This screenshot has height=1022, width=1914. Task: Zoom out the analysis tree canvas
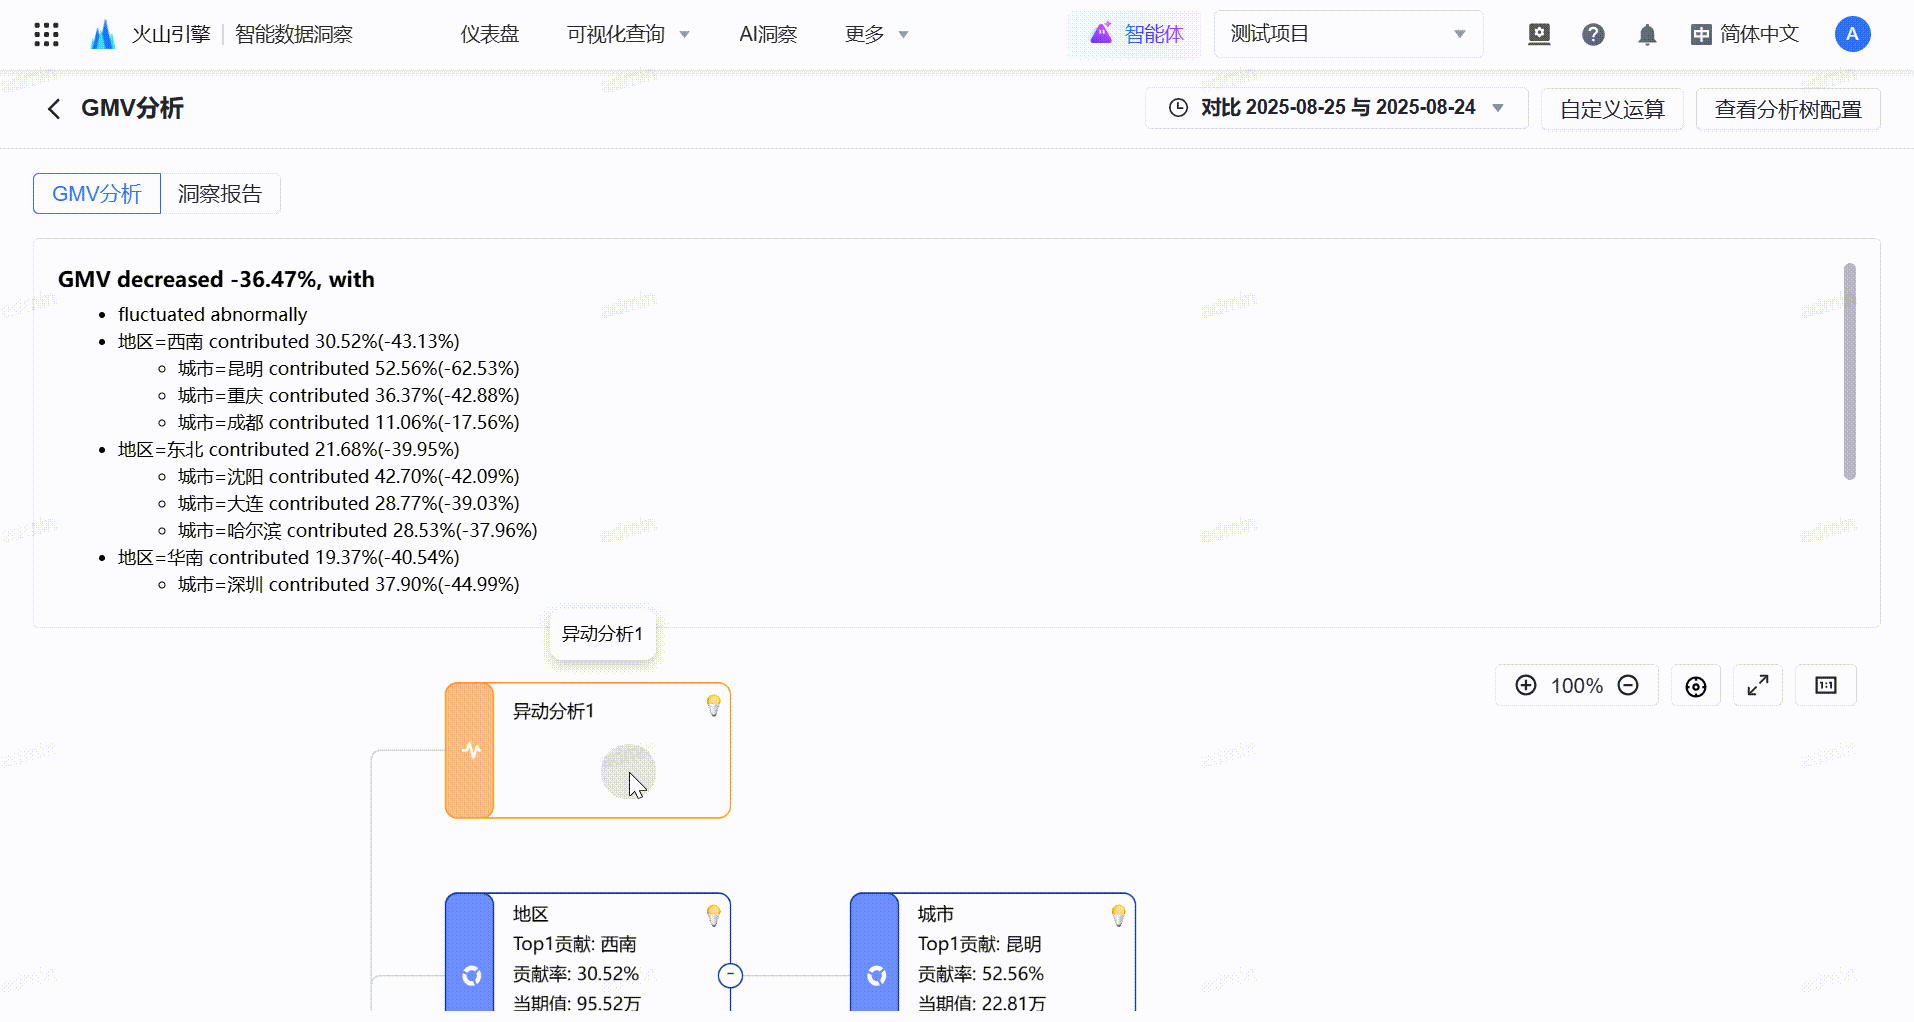click(1628, 685)
